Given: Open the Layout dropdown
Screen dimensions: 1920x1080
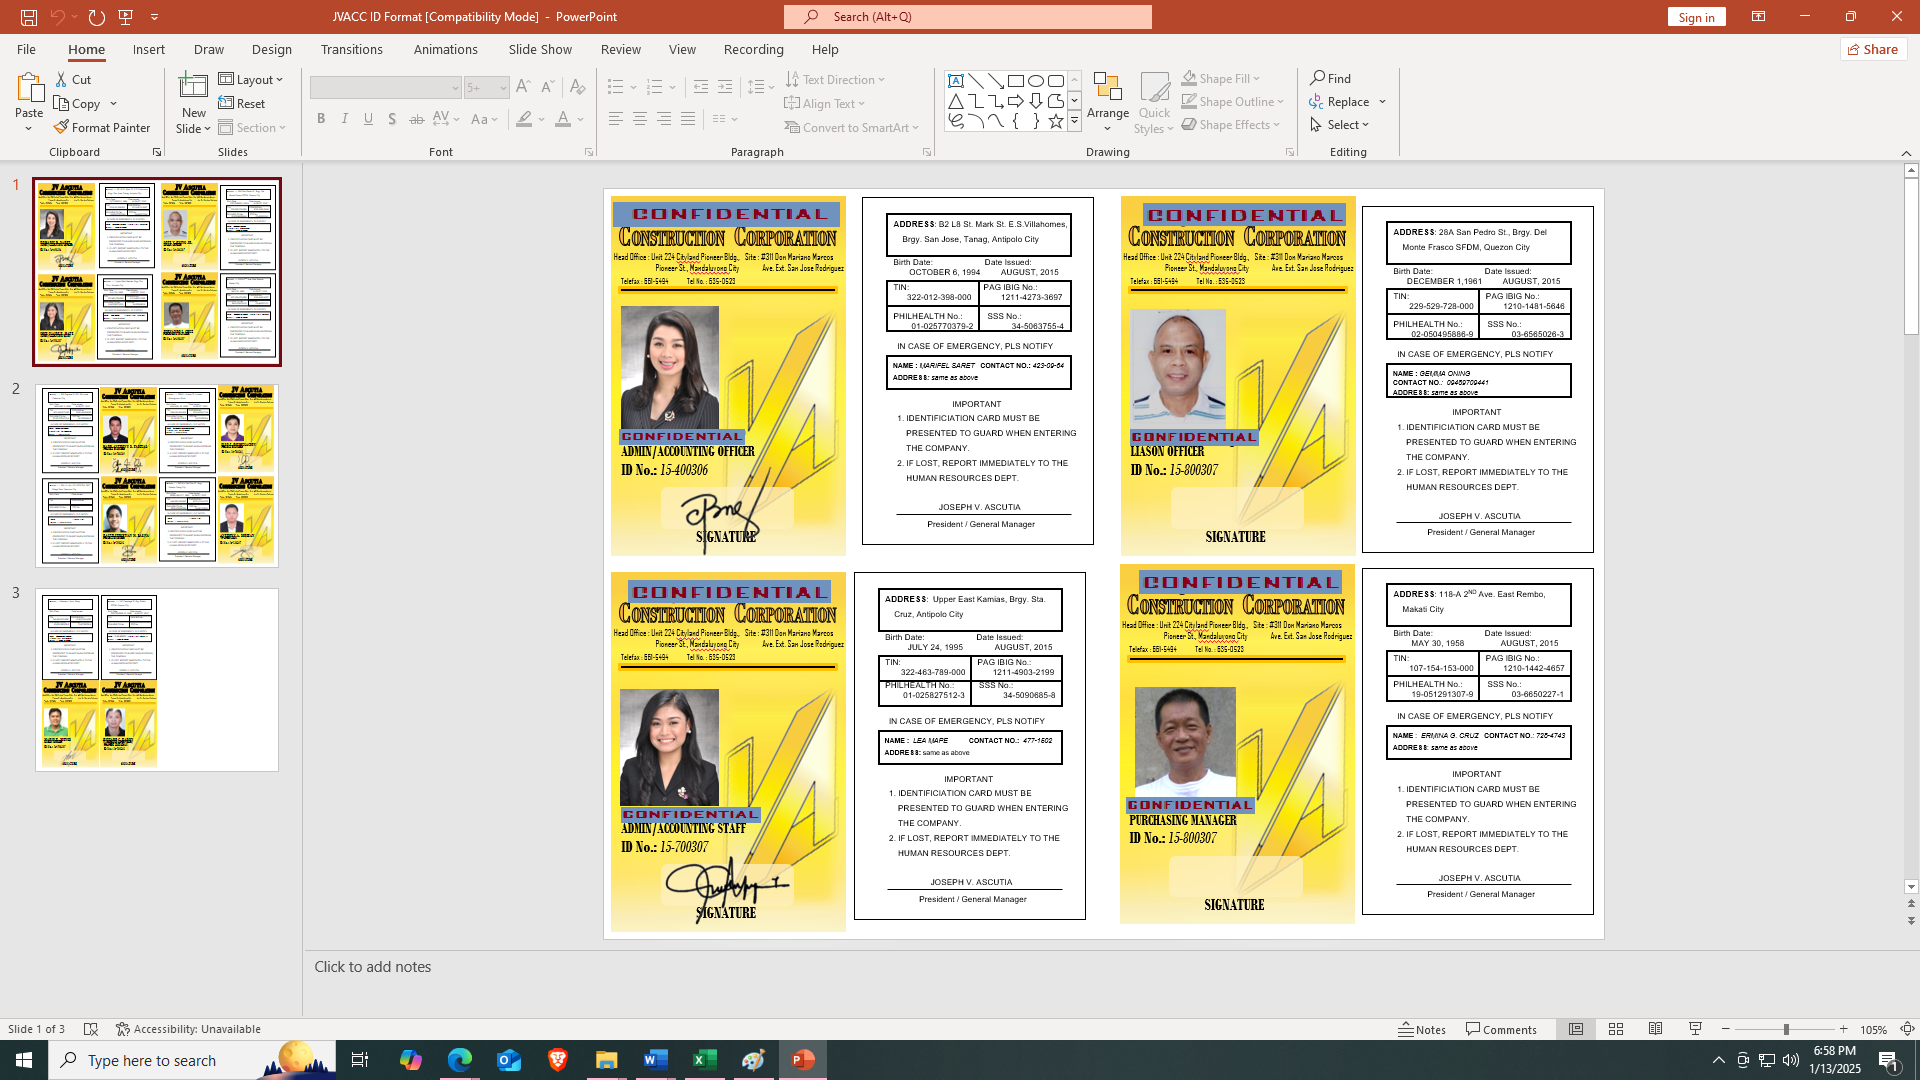Looking at the screenshot, I should click(x=252, y=79).
